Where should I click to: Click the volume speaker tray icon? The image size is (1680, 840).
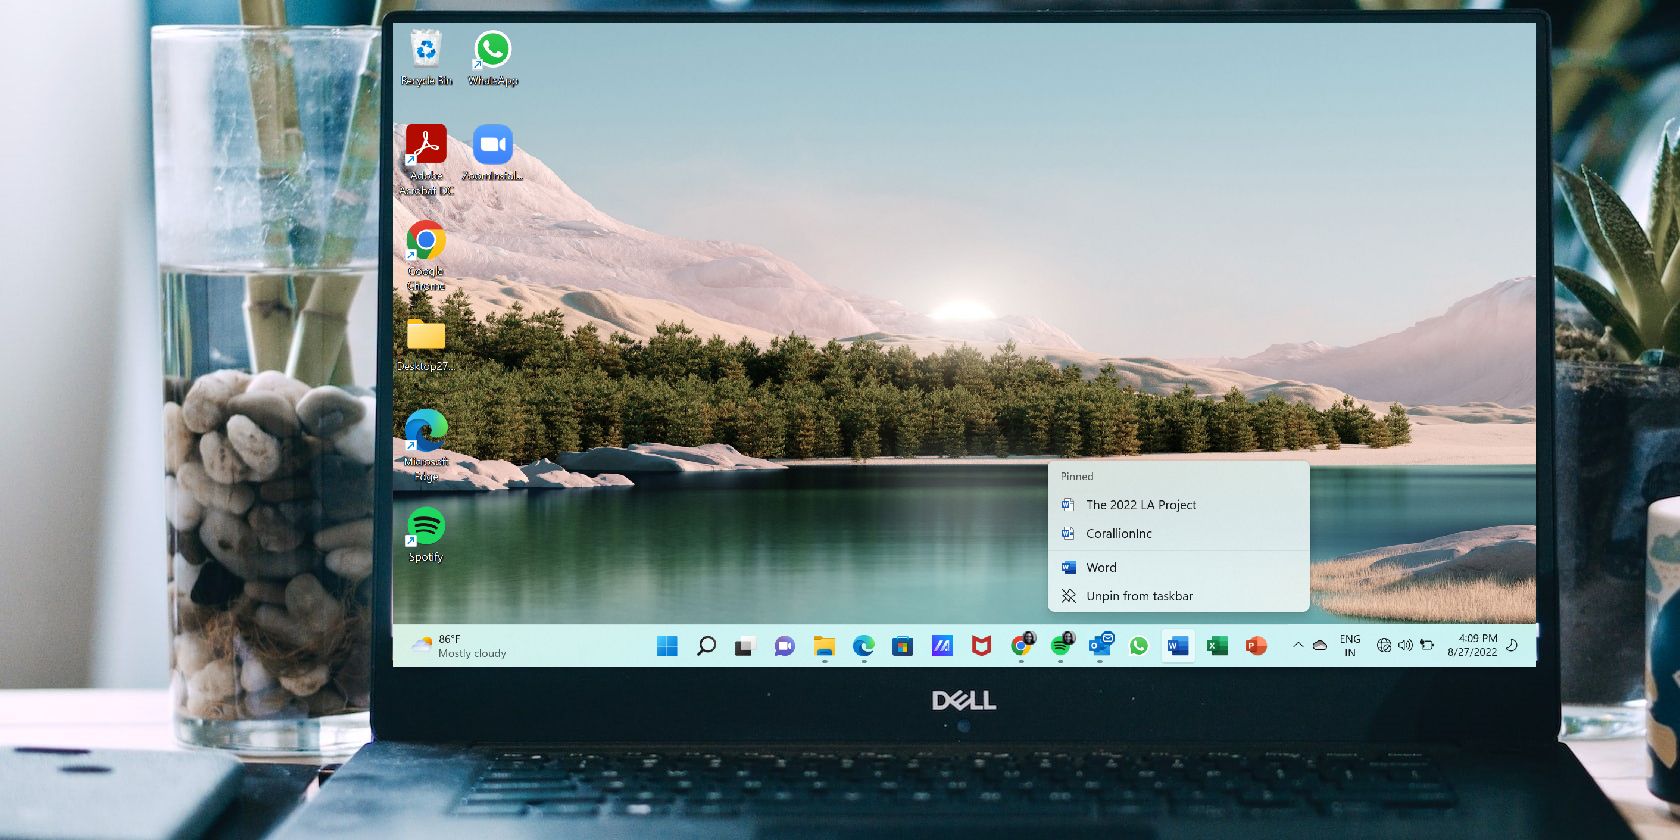pyautogui.click(x=1405, y=646)
